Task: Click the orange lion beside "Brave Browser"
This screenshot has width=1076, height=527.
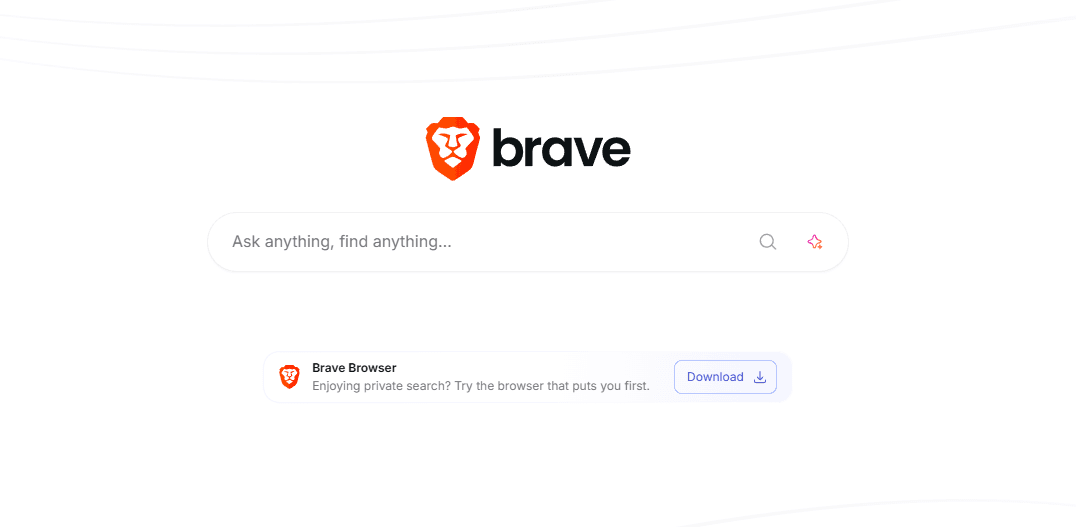Action: (289, 377)
